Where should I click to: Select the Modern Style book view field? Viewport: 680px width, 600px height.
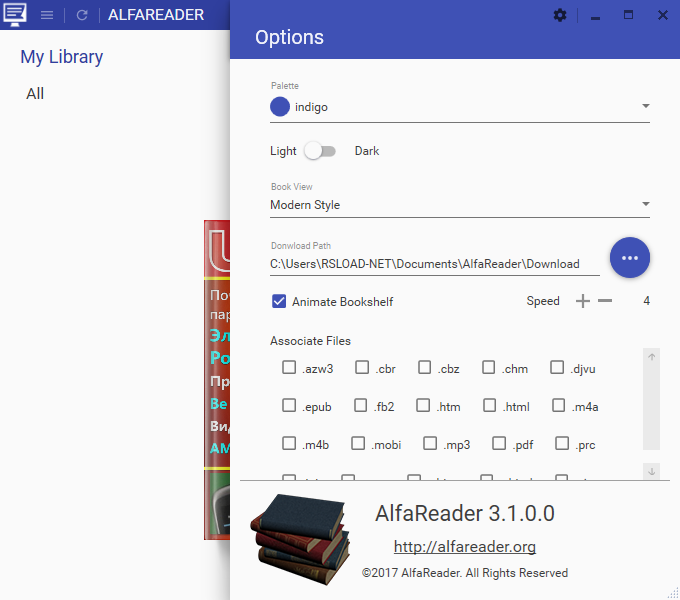[x=460, y=205]
